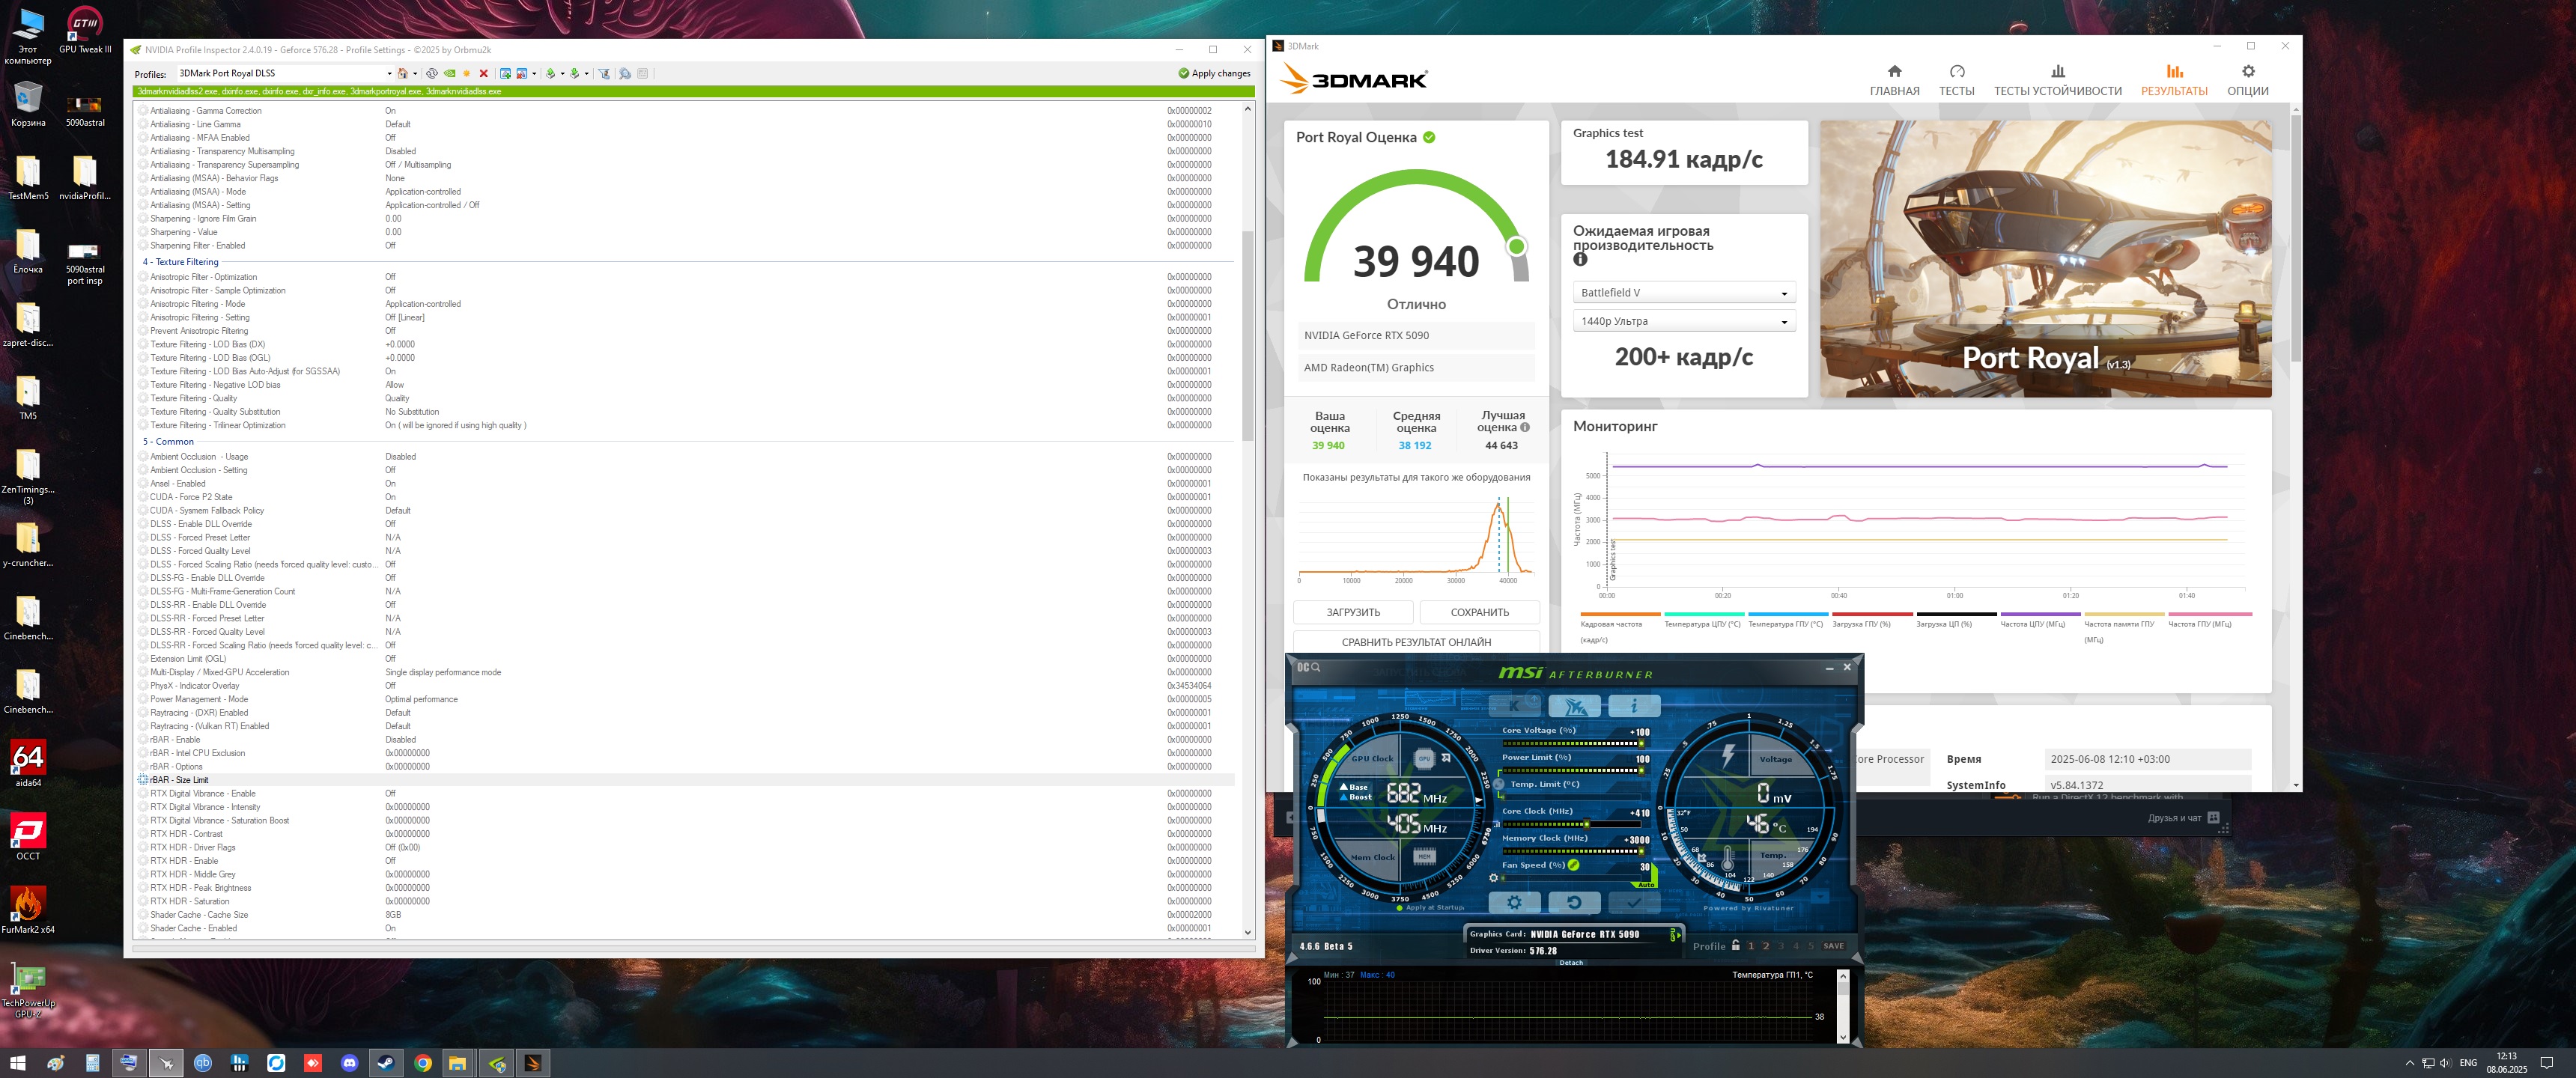This screenshot has height=1078, width=2576.
Task: Open the Profiles dropdown showing 3DMark Port Royal DLSS
Action: (389, 73)
